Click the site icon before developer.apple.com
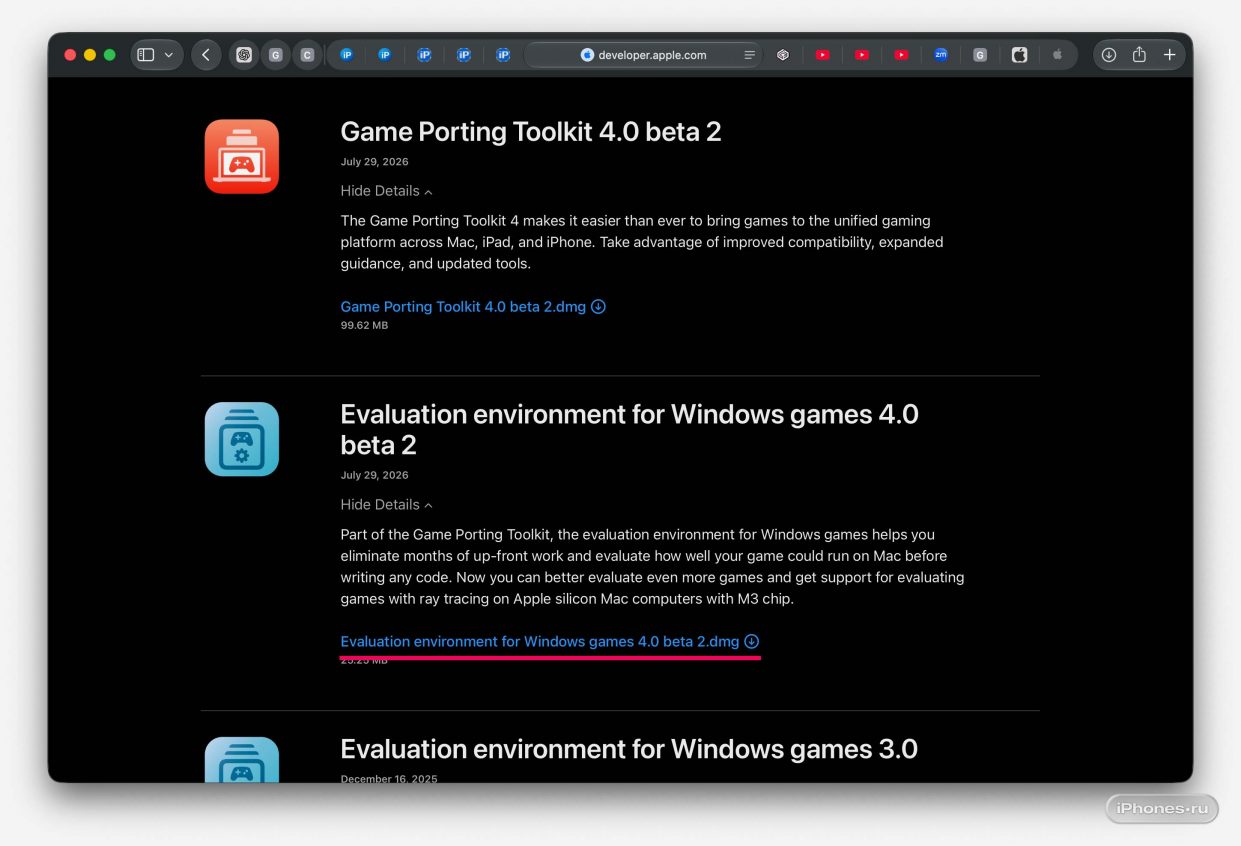This screenshot has height=846, width=1241. 587,55
